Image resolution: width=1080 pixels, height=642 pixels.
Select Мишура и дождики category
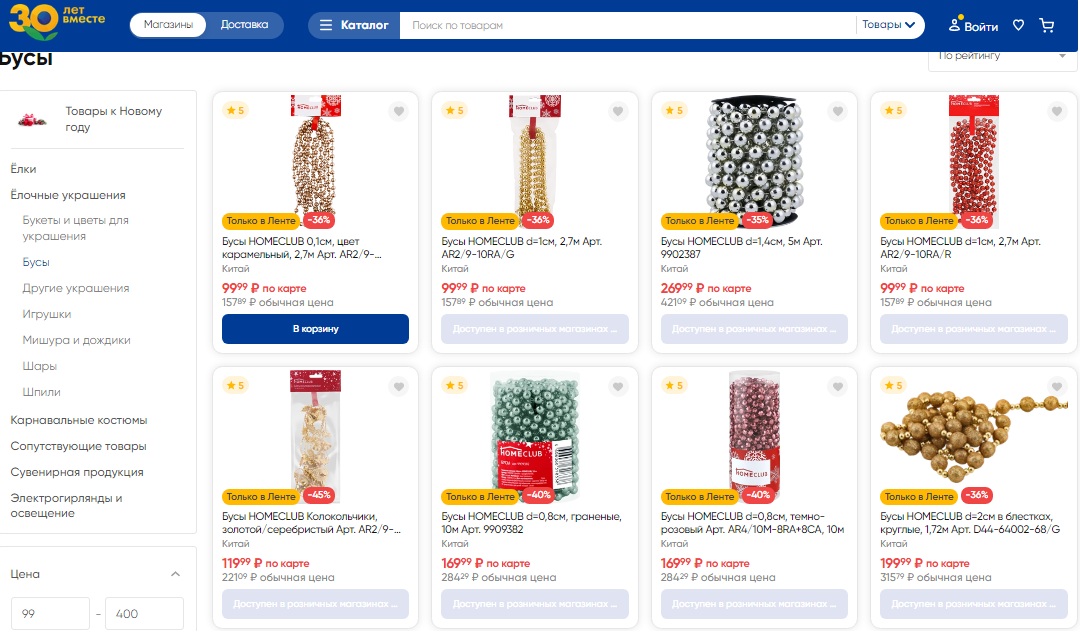77,340
